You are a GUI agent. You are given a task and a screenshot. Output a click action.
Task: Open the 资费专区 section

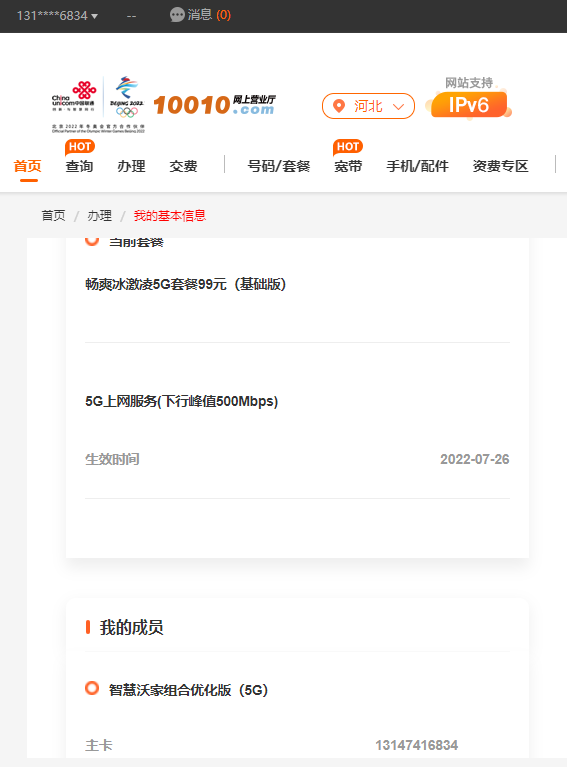point(500,166)
